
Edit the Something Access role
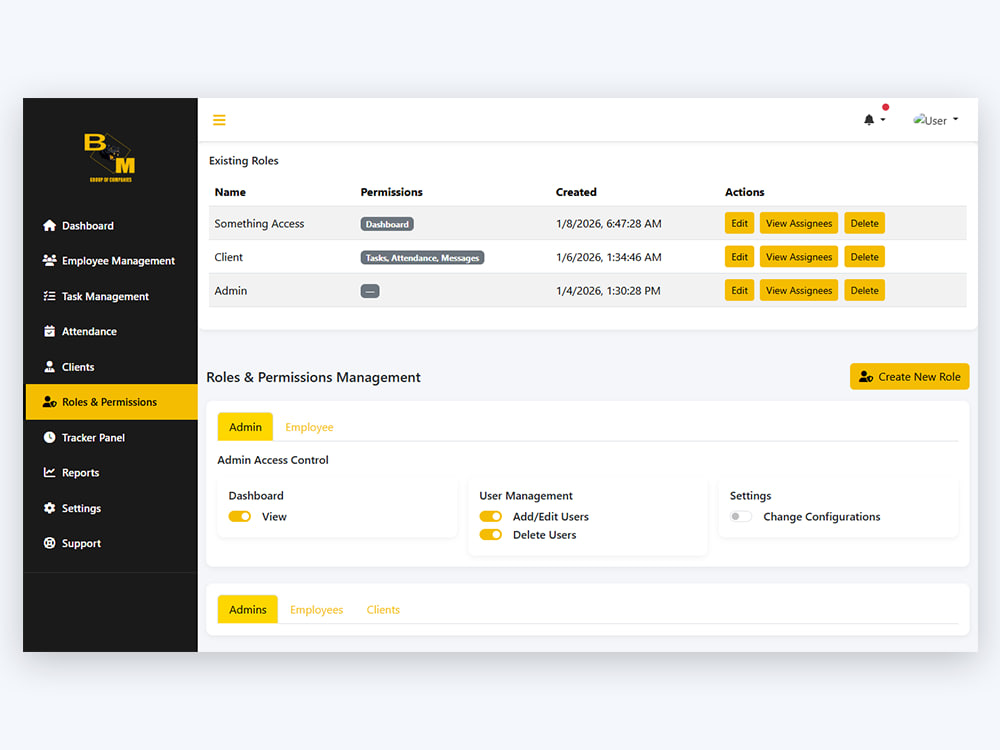739,223
